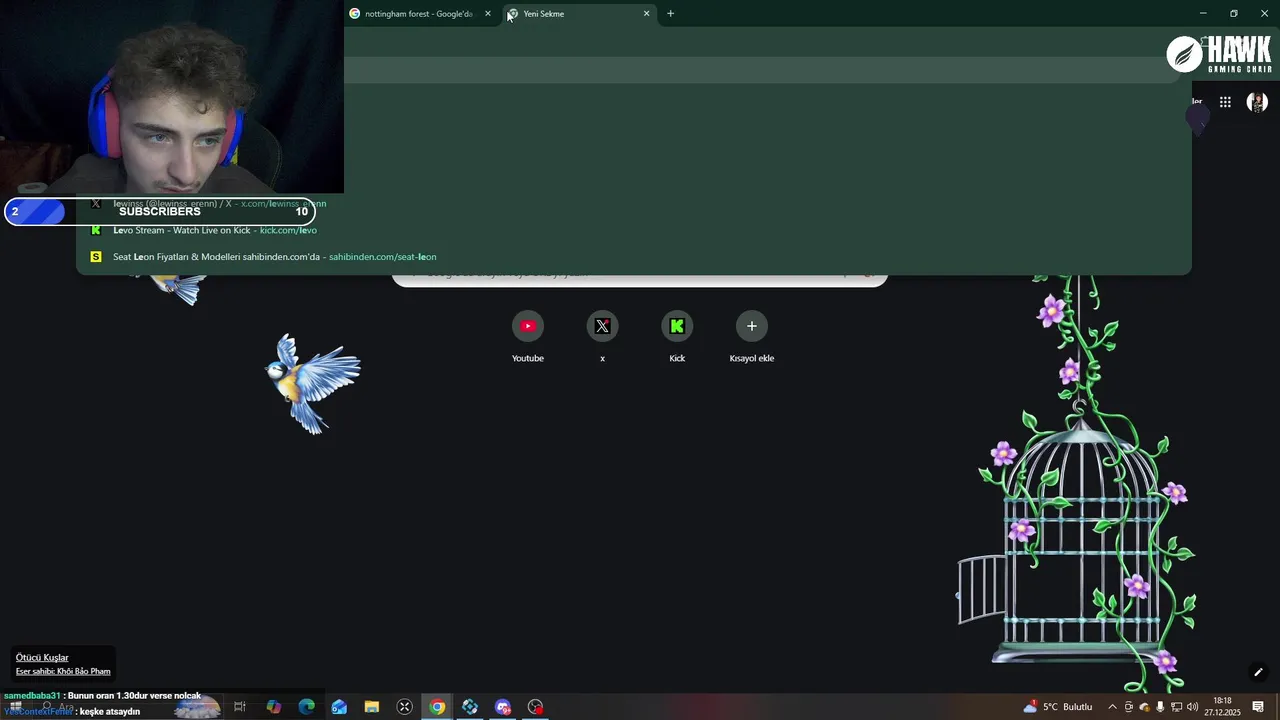Open the Discord taskbar icon
Viewport: 1280px width, 720px height.
coord(503,707)
